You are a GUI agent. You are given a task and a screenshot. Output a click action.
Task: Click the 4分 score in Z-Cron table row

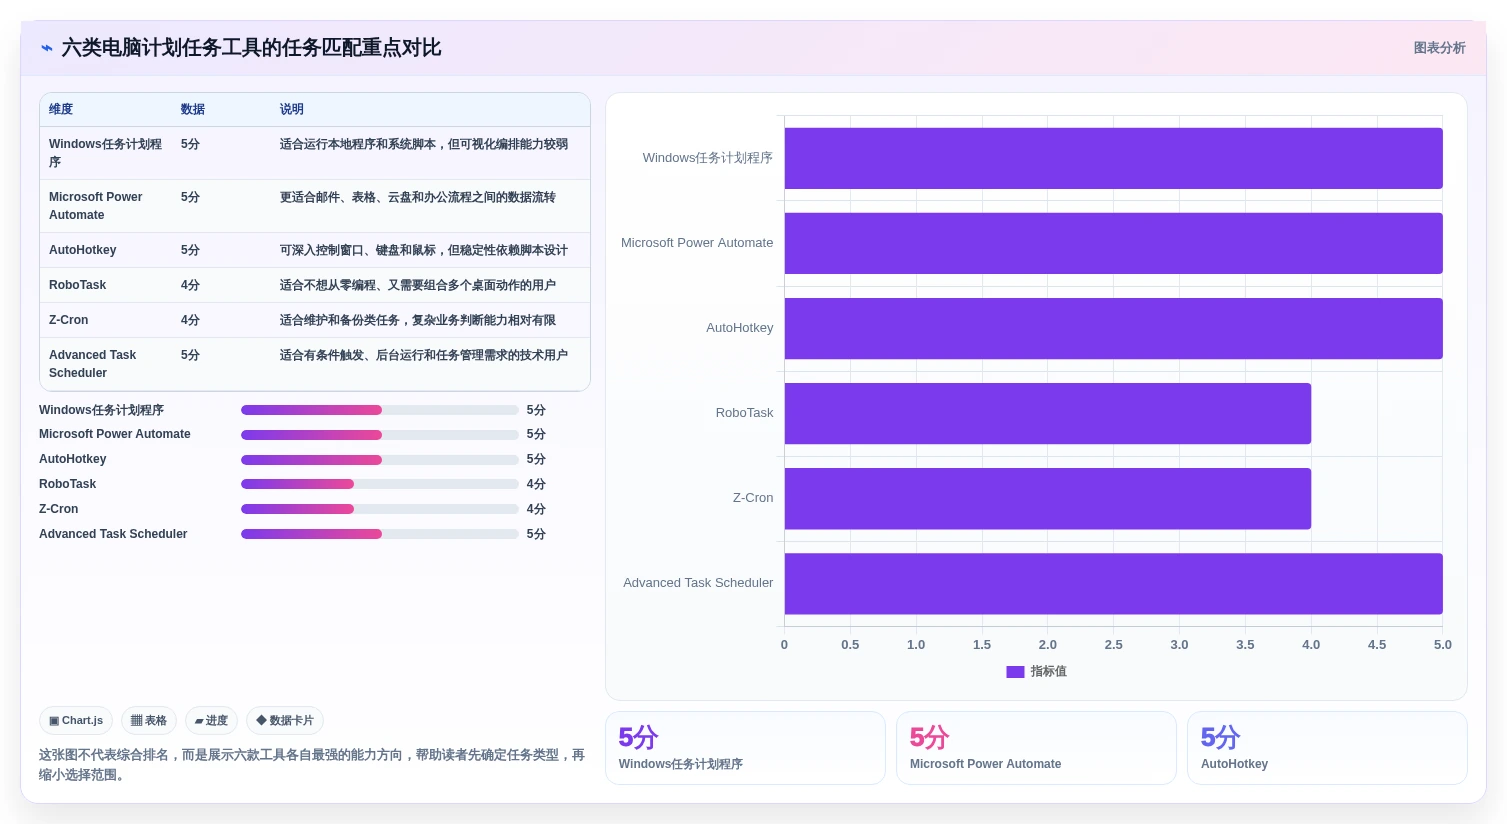click(x=190, y=320)
